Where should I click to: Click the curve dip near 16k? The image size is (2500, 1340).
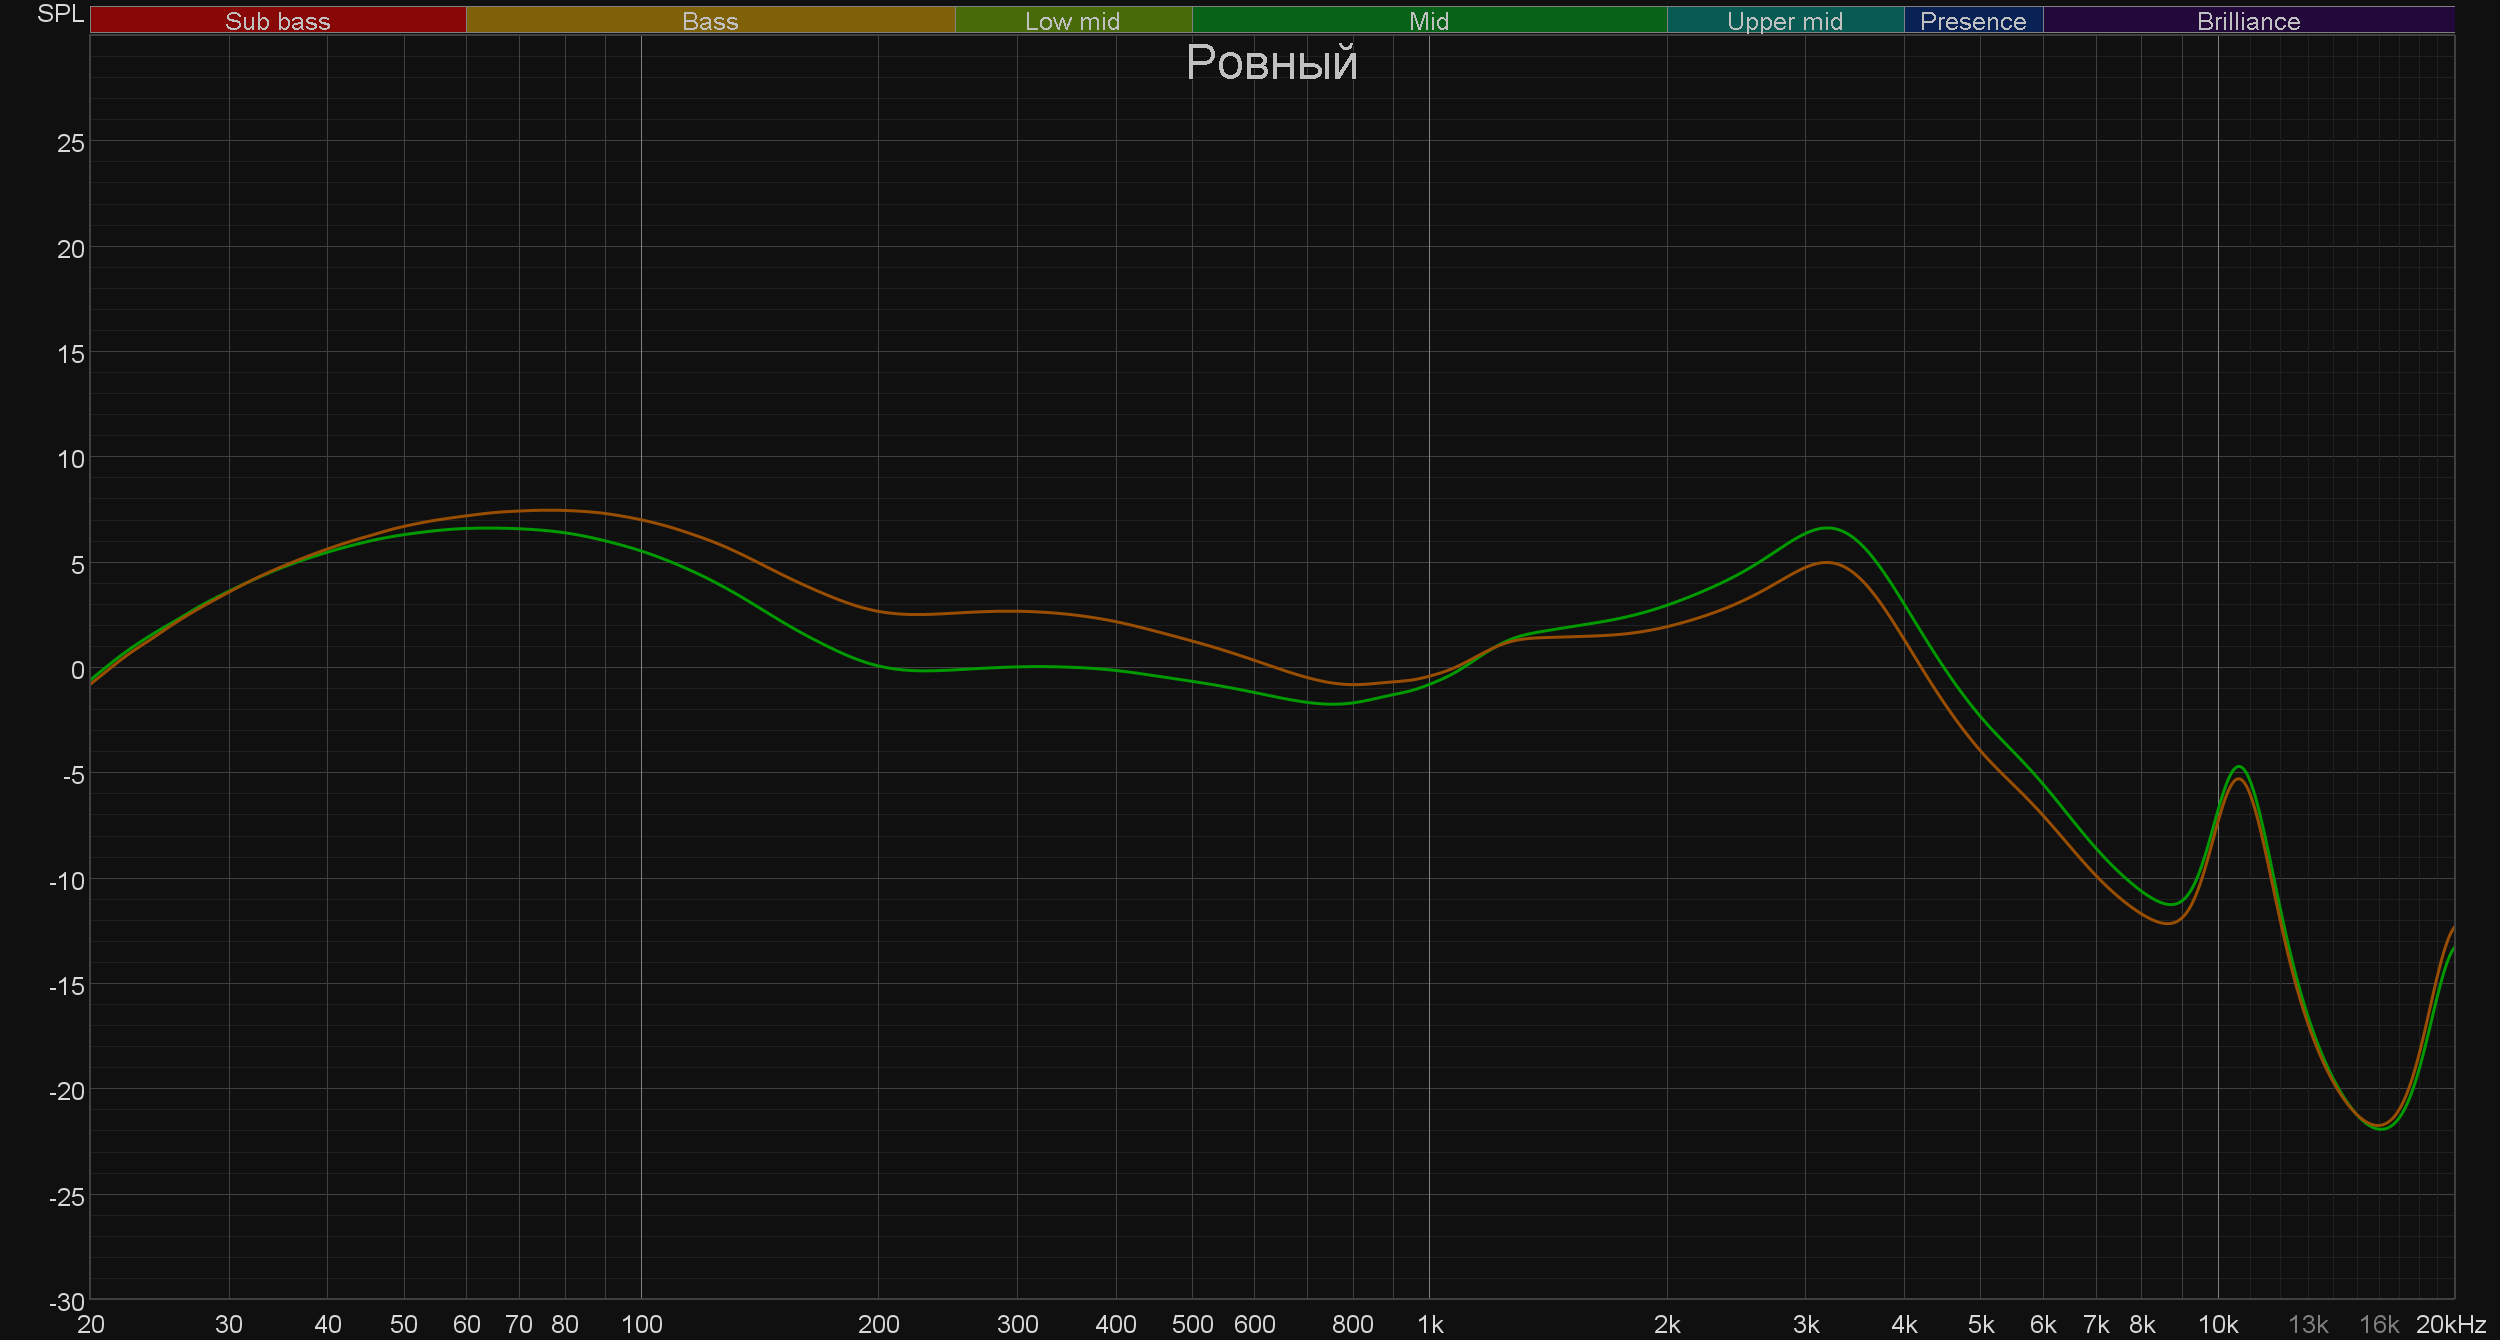tap(2381, 1127)
